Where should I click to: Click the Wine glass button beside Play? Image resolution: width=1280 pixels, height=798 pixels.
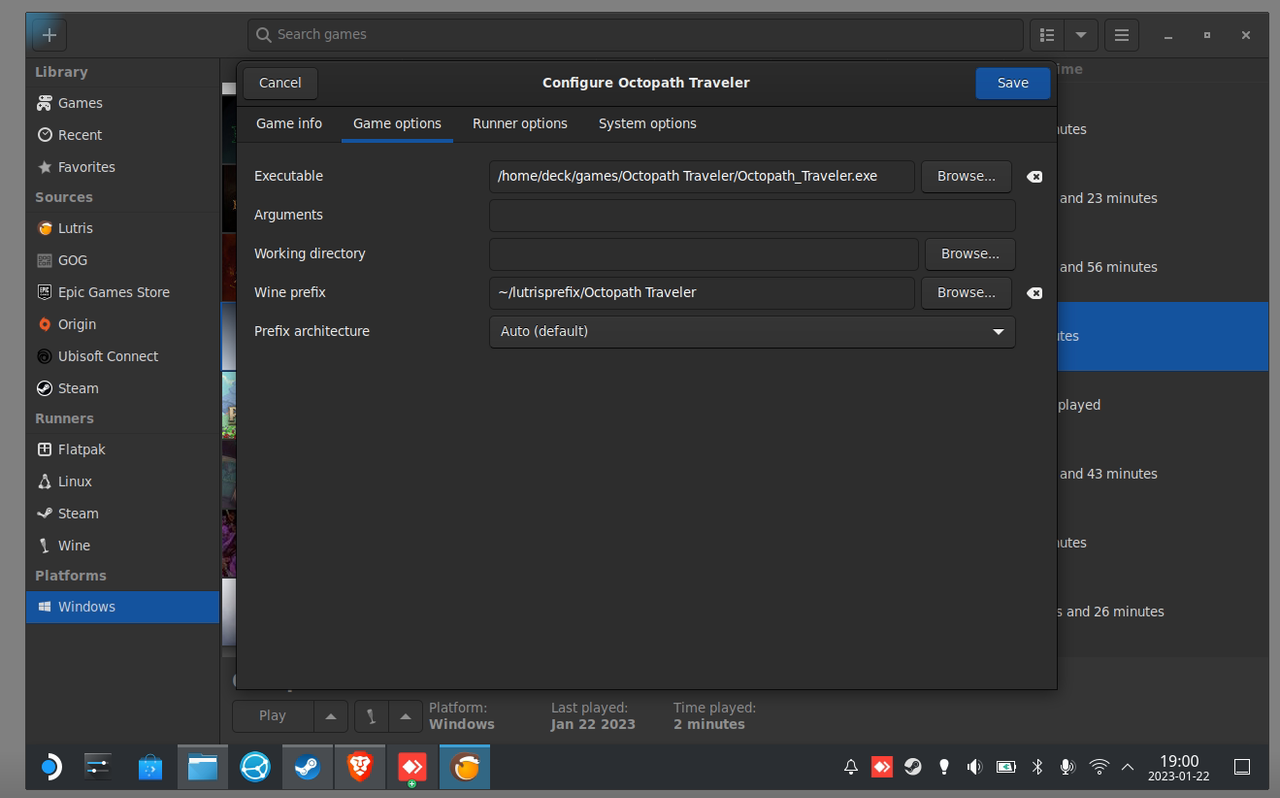click(x=371, y=716)
